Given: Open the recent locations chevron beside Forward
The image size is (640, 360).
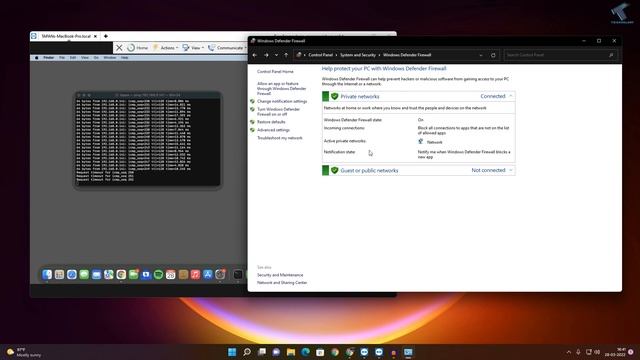Looking at the screenshot, I should 276,55.
